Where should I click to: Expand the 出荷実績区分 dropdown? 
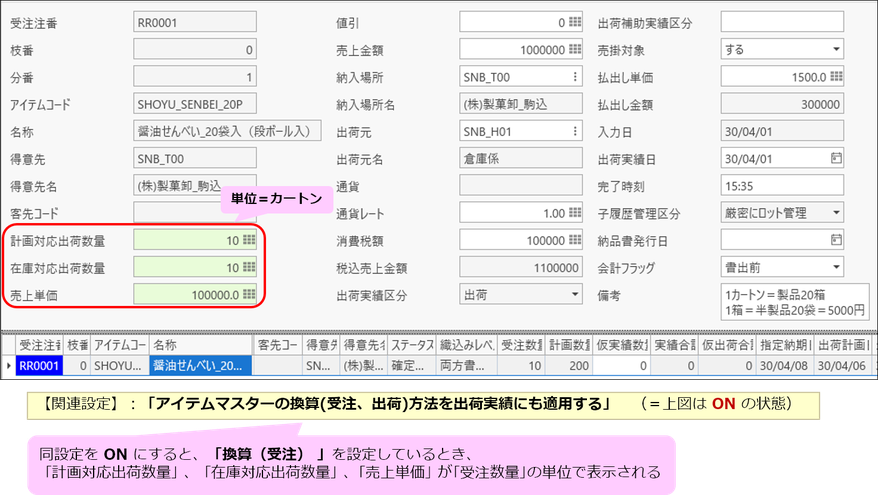tap(575, 295)
